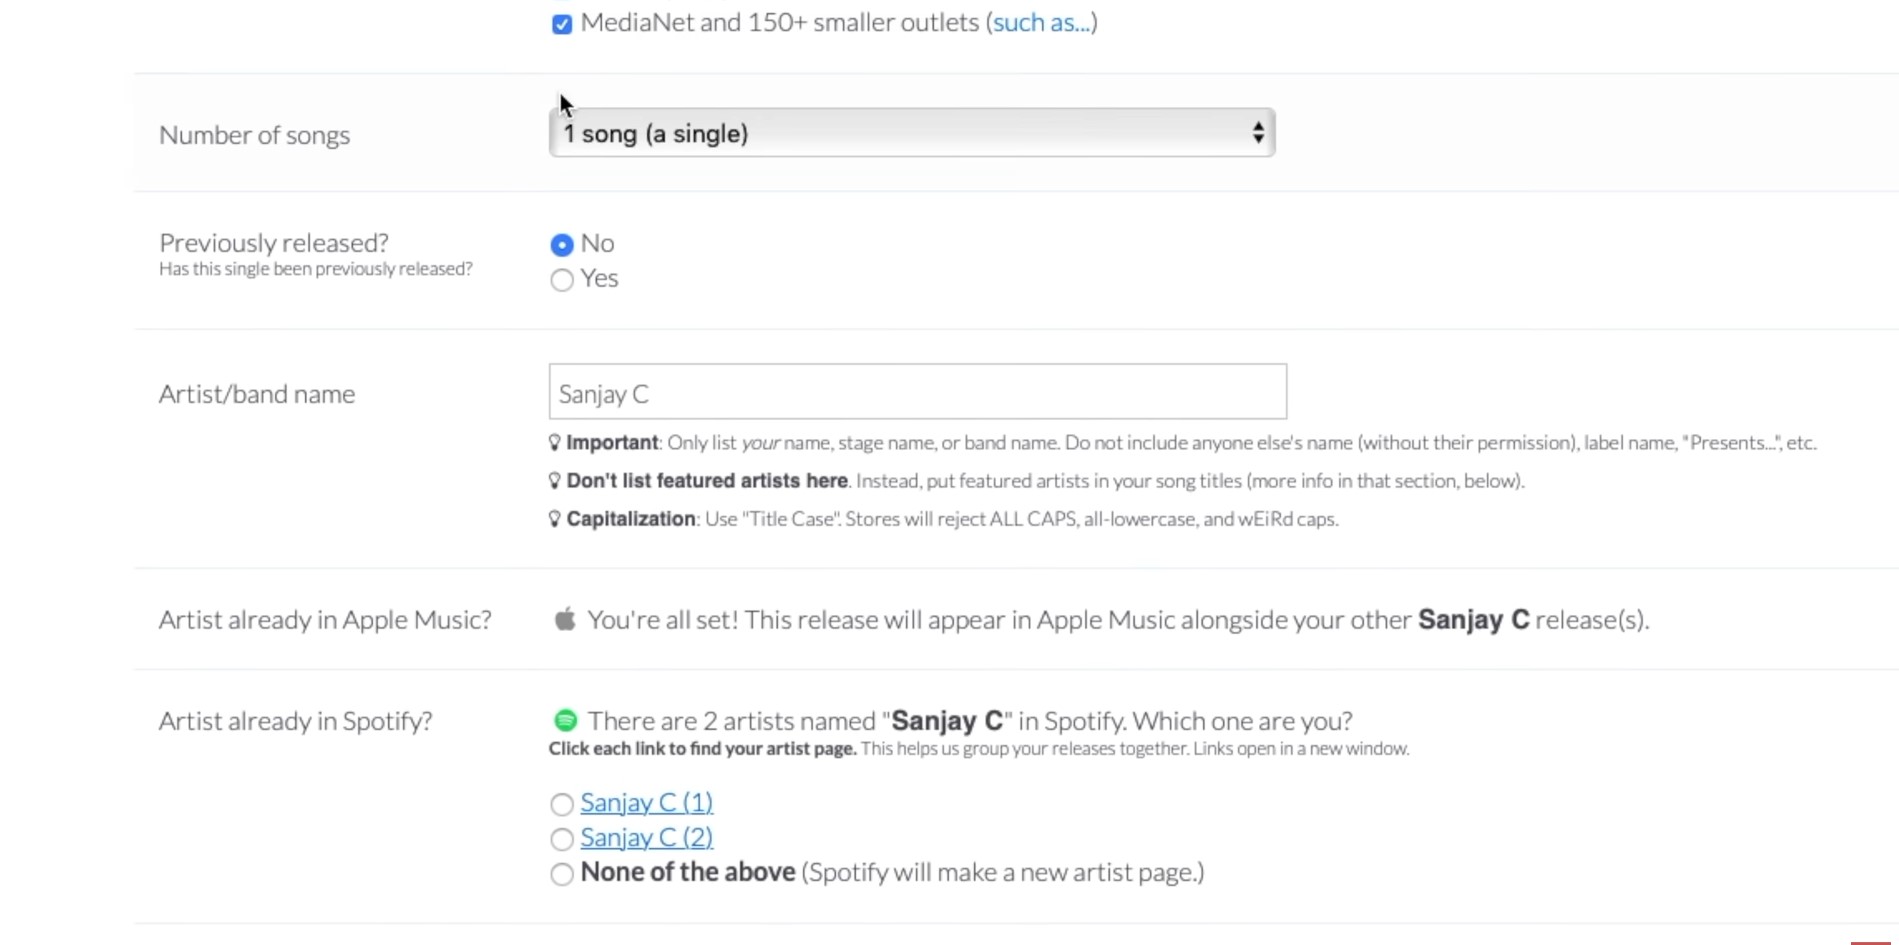
Task: Click the lightbulb icon beside Capitalization
Action: click(555, 518)
